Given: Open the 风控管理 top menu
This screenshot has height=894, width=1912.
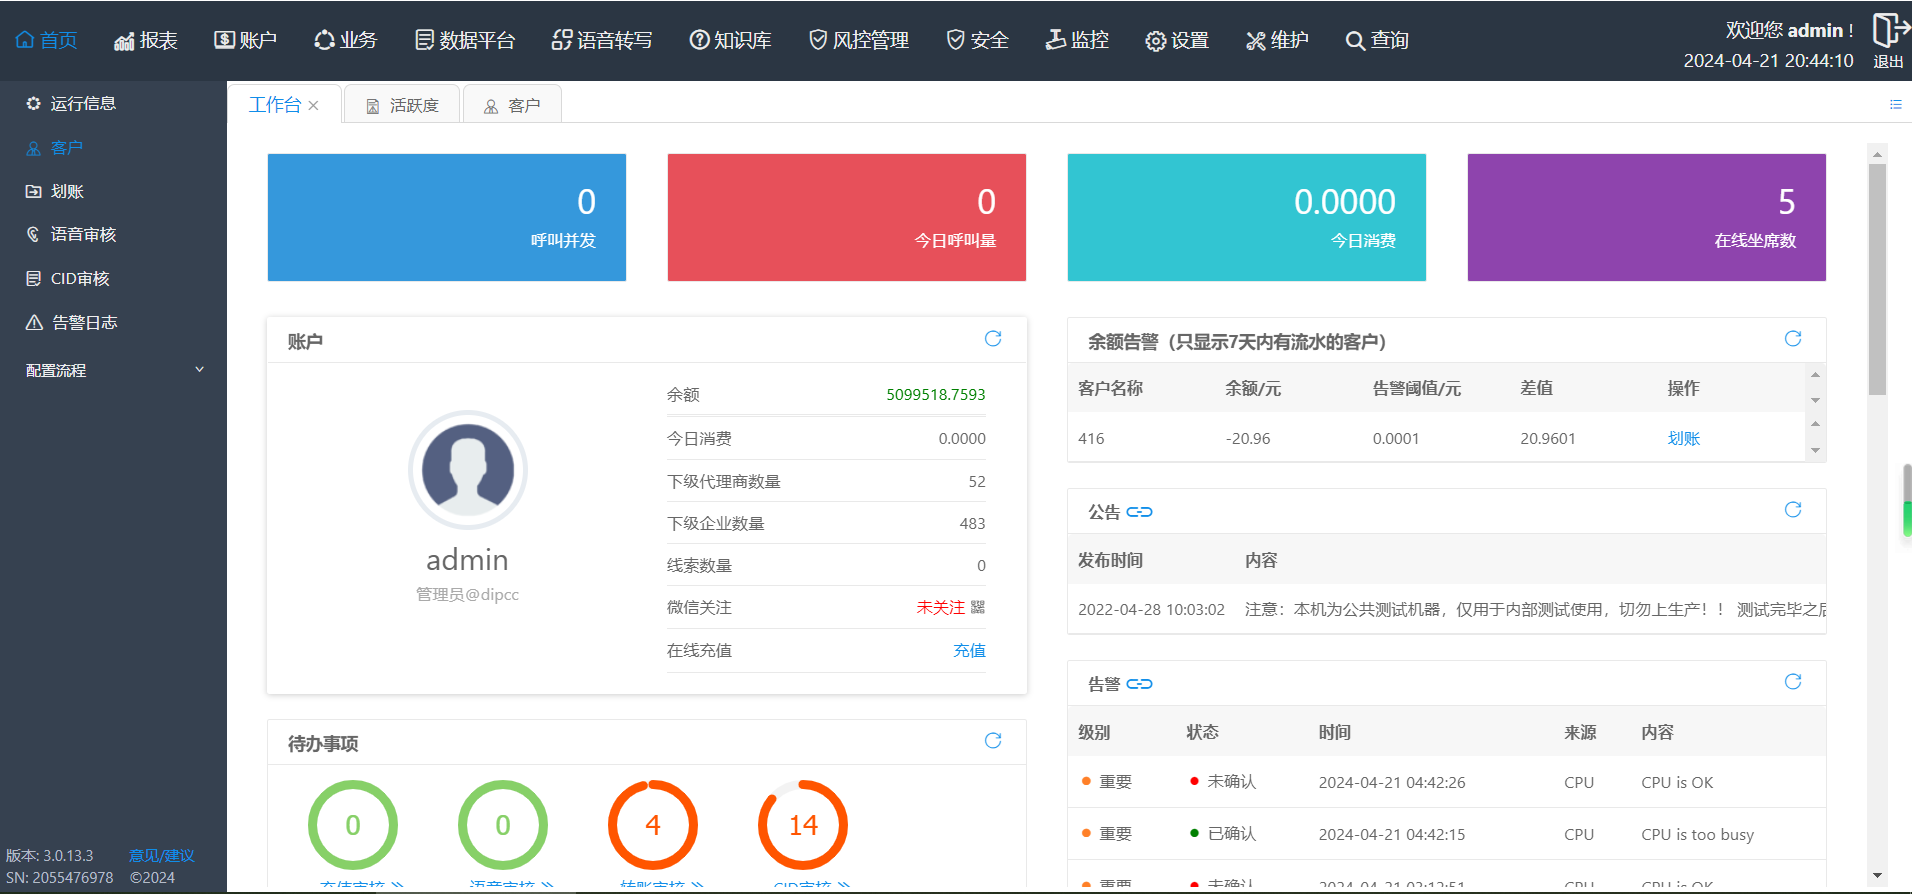Looking at the screenshot, I should click(859, 40).
